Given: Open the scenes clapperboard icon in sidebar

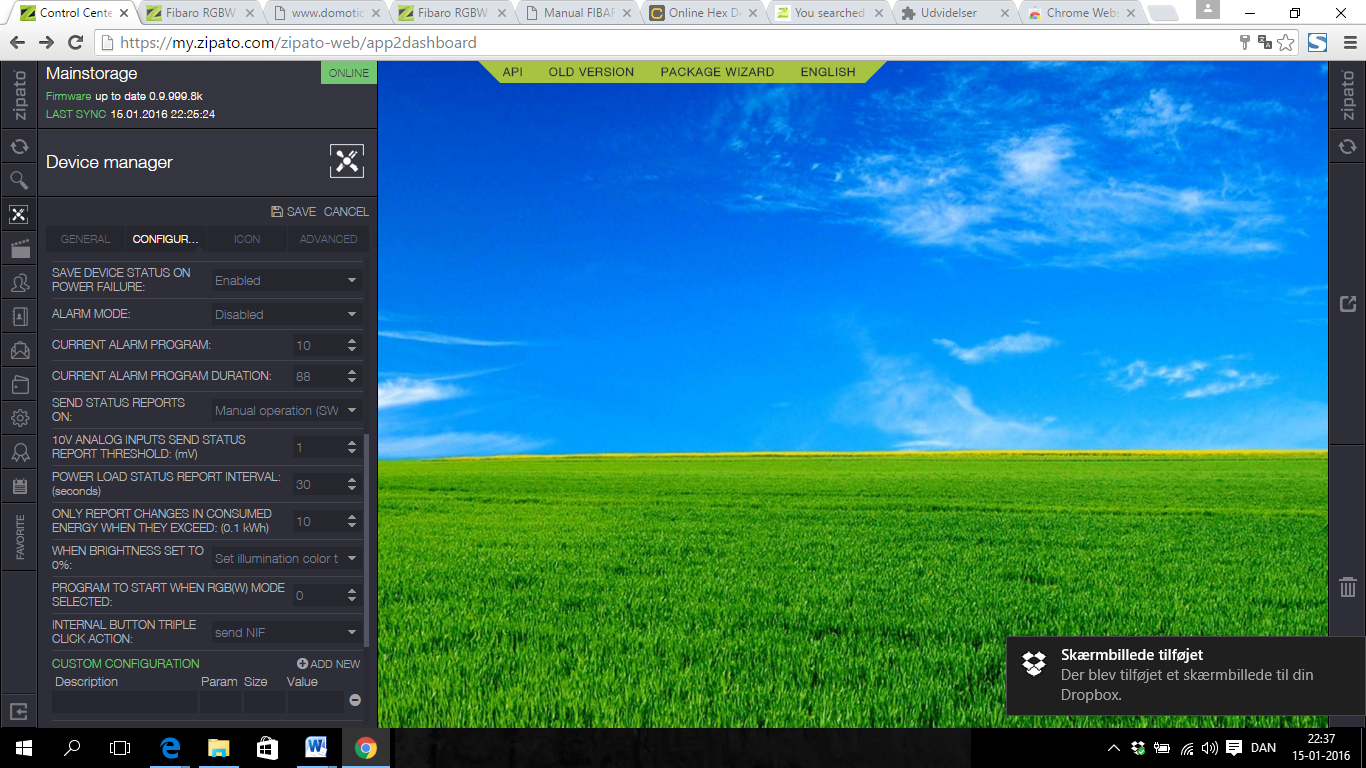Looking at the screenshot, I should tap(19, 248).
